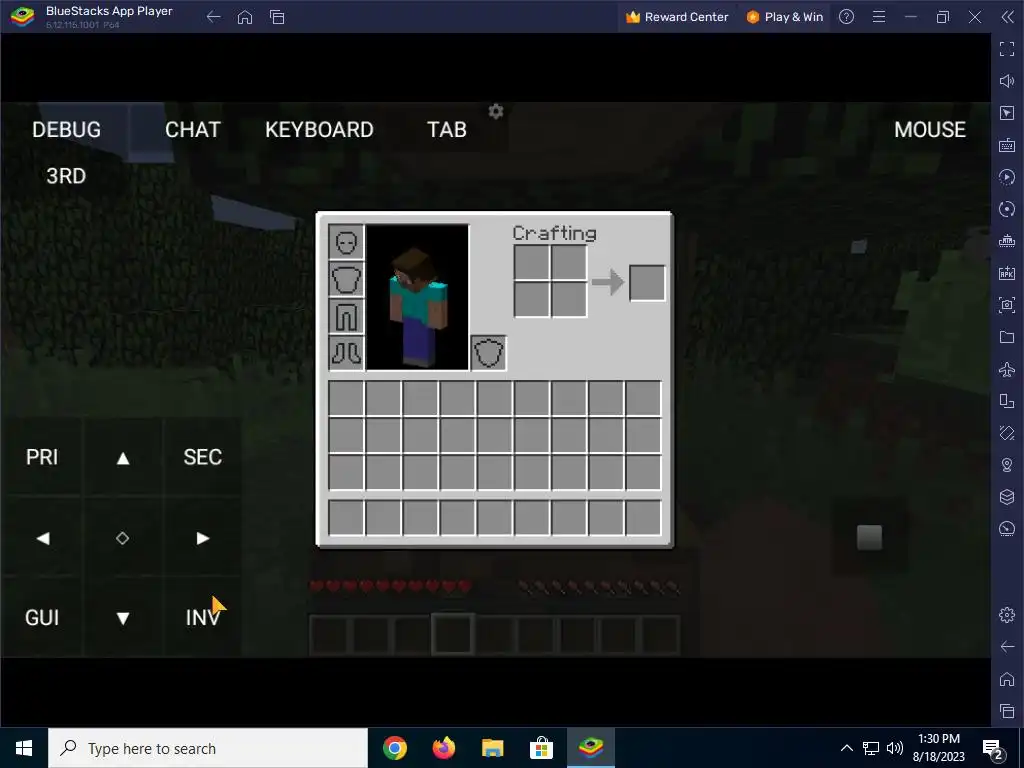
Task: Open the media folder in sidebar
Action: (x=1007, y=337)
